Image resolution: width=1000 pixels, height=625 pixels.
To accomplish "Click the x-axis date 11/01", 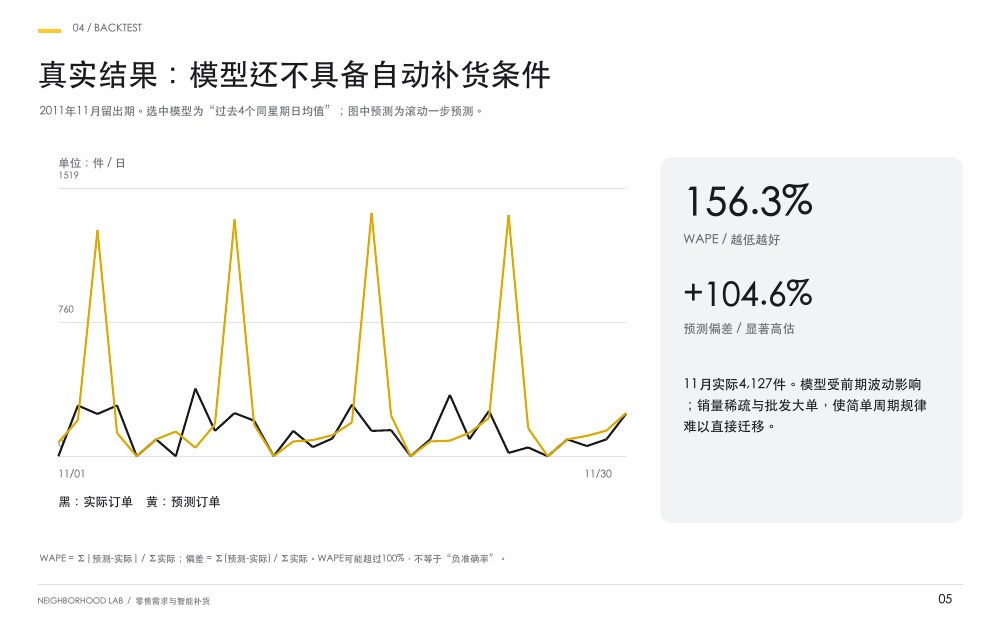I will (71, 474).
